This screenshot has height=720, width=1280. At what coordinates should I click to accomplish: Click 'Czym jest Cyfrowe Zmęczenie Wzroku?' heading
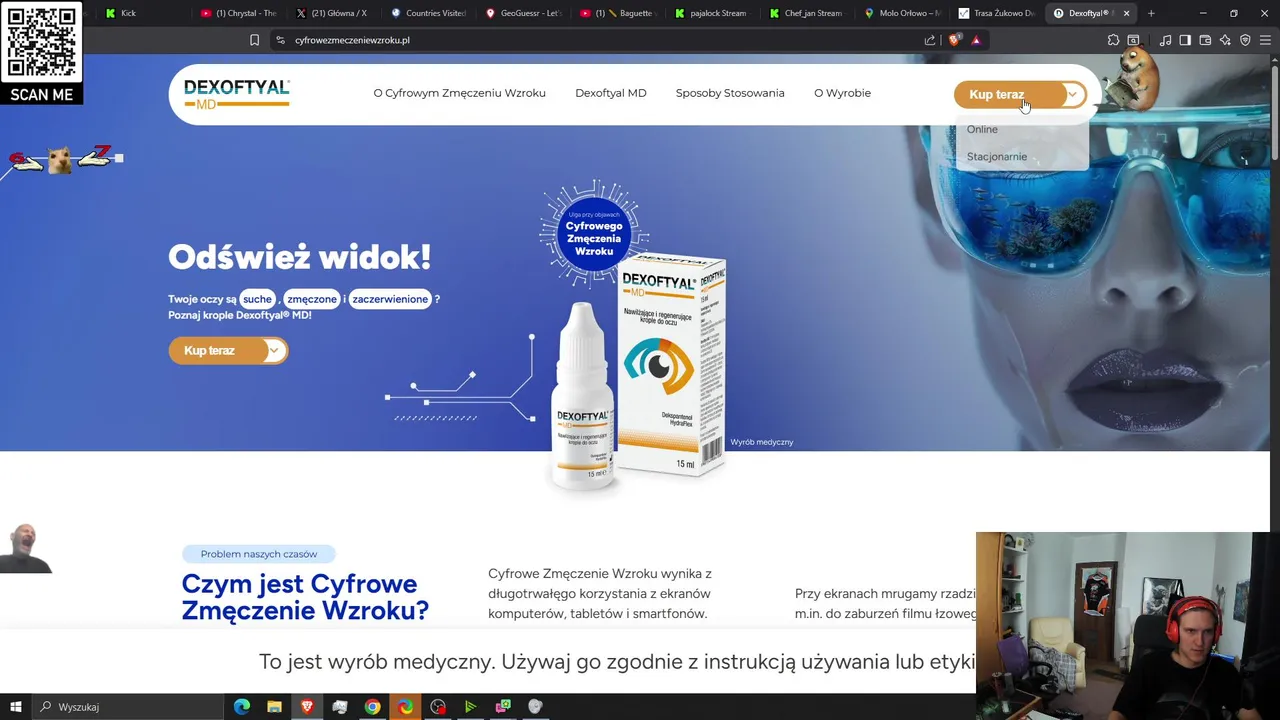pyautogui.click(x=305, y=597)
